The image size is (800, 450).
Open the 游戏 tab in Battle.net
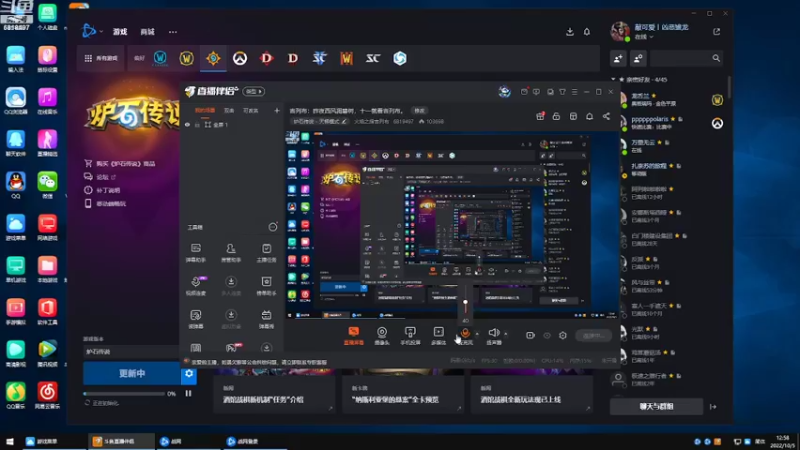click(120, 32)
